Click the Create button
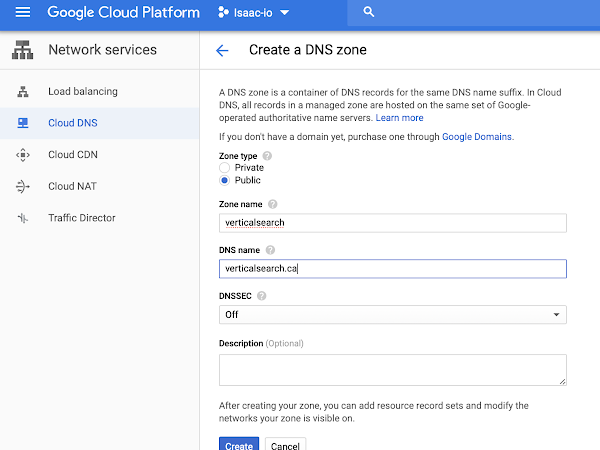 pyautogui.click(x=239, y=445)
